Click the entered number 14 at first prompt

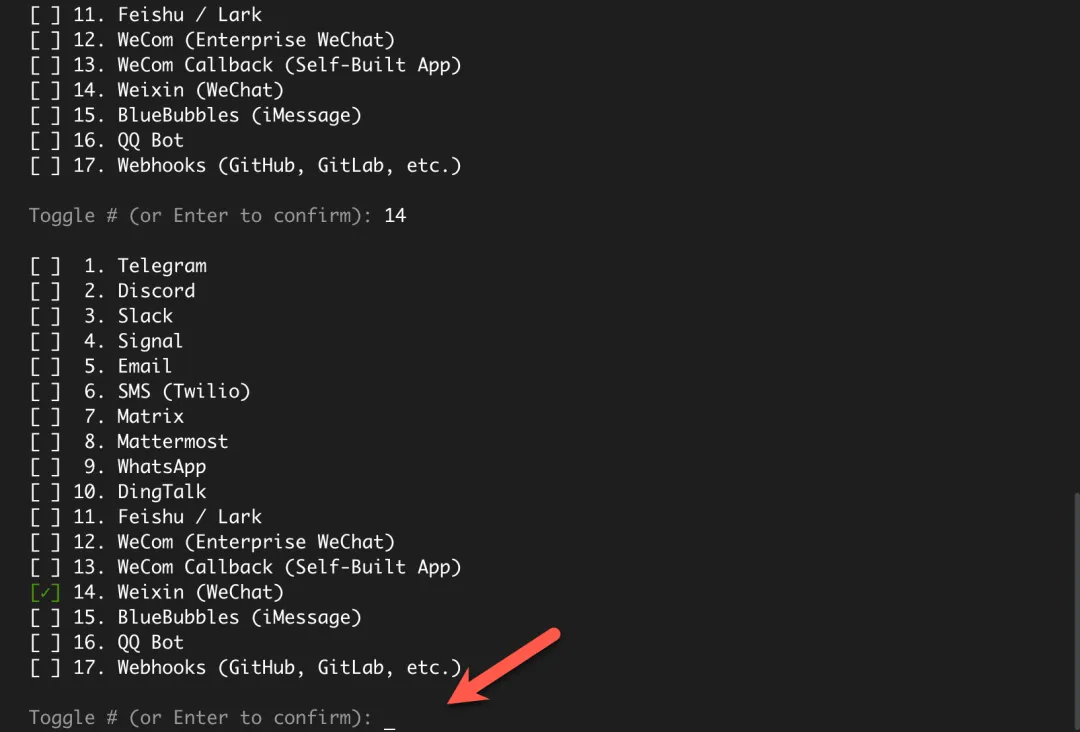(x=395, y=215)
